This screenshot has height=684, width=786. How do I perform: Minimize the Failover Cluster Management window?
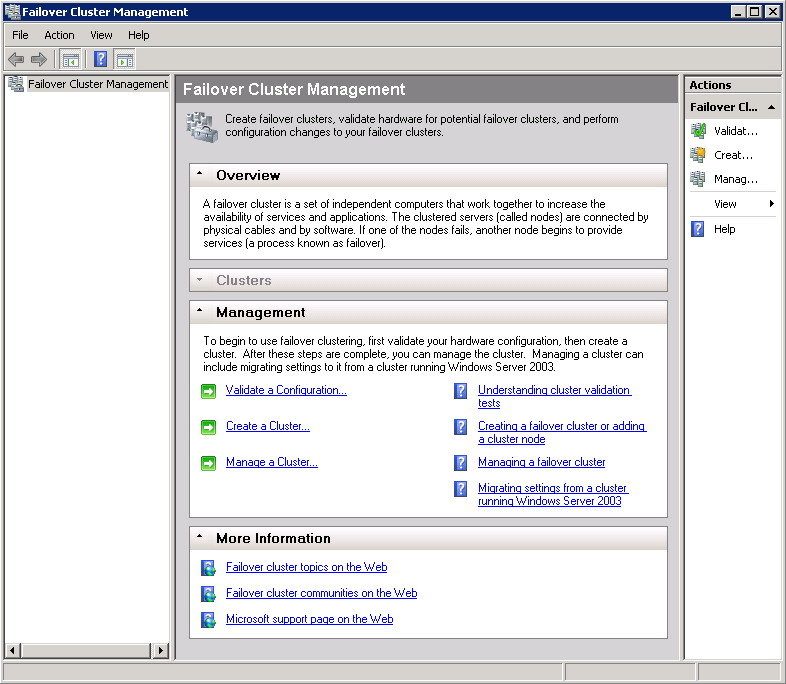(738, 12)
